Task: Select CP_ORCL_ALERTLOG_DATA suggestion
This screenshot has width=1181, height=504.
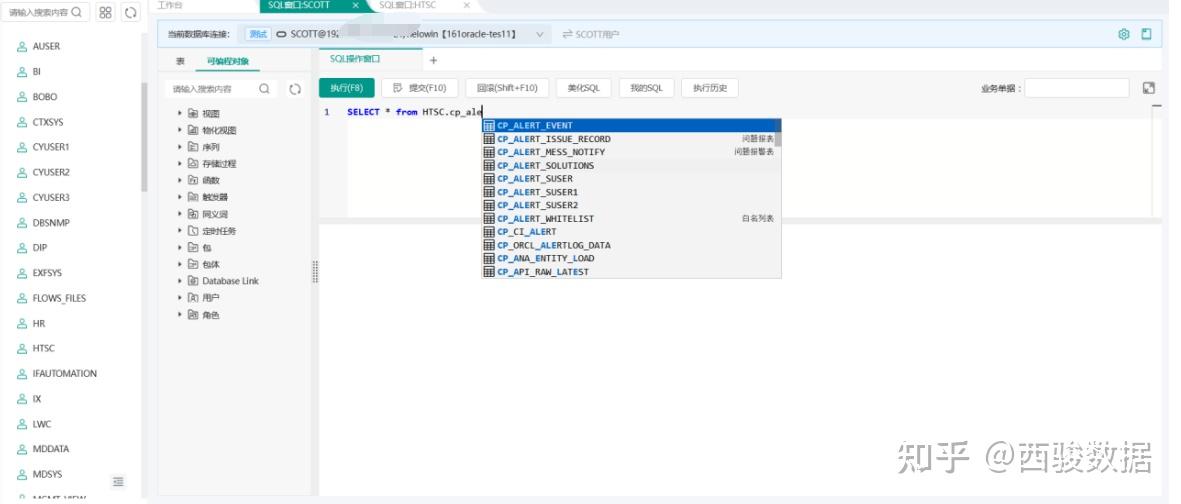Action: coord(629,246)
